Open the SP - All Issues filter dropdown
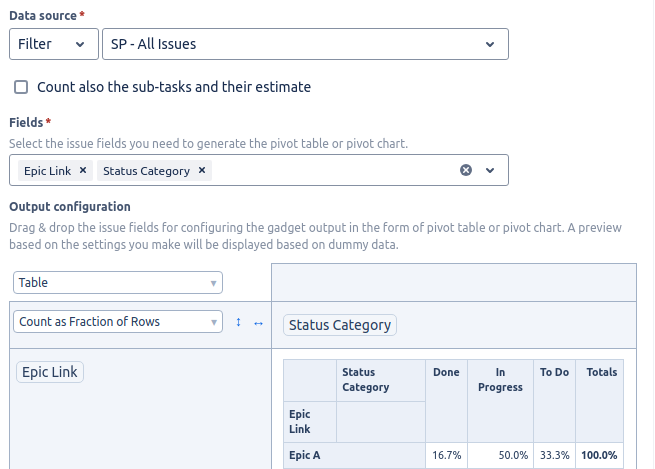The height and width of the screenshot is (469, 655). pyautogui.click(x=305, y=44)
